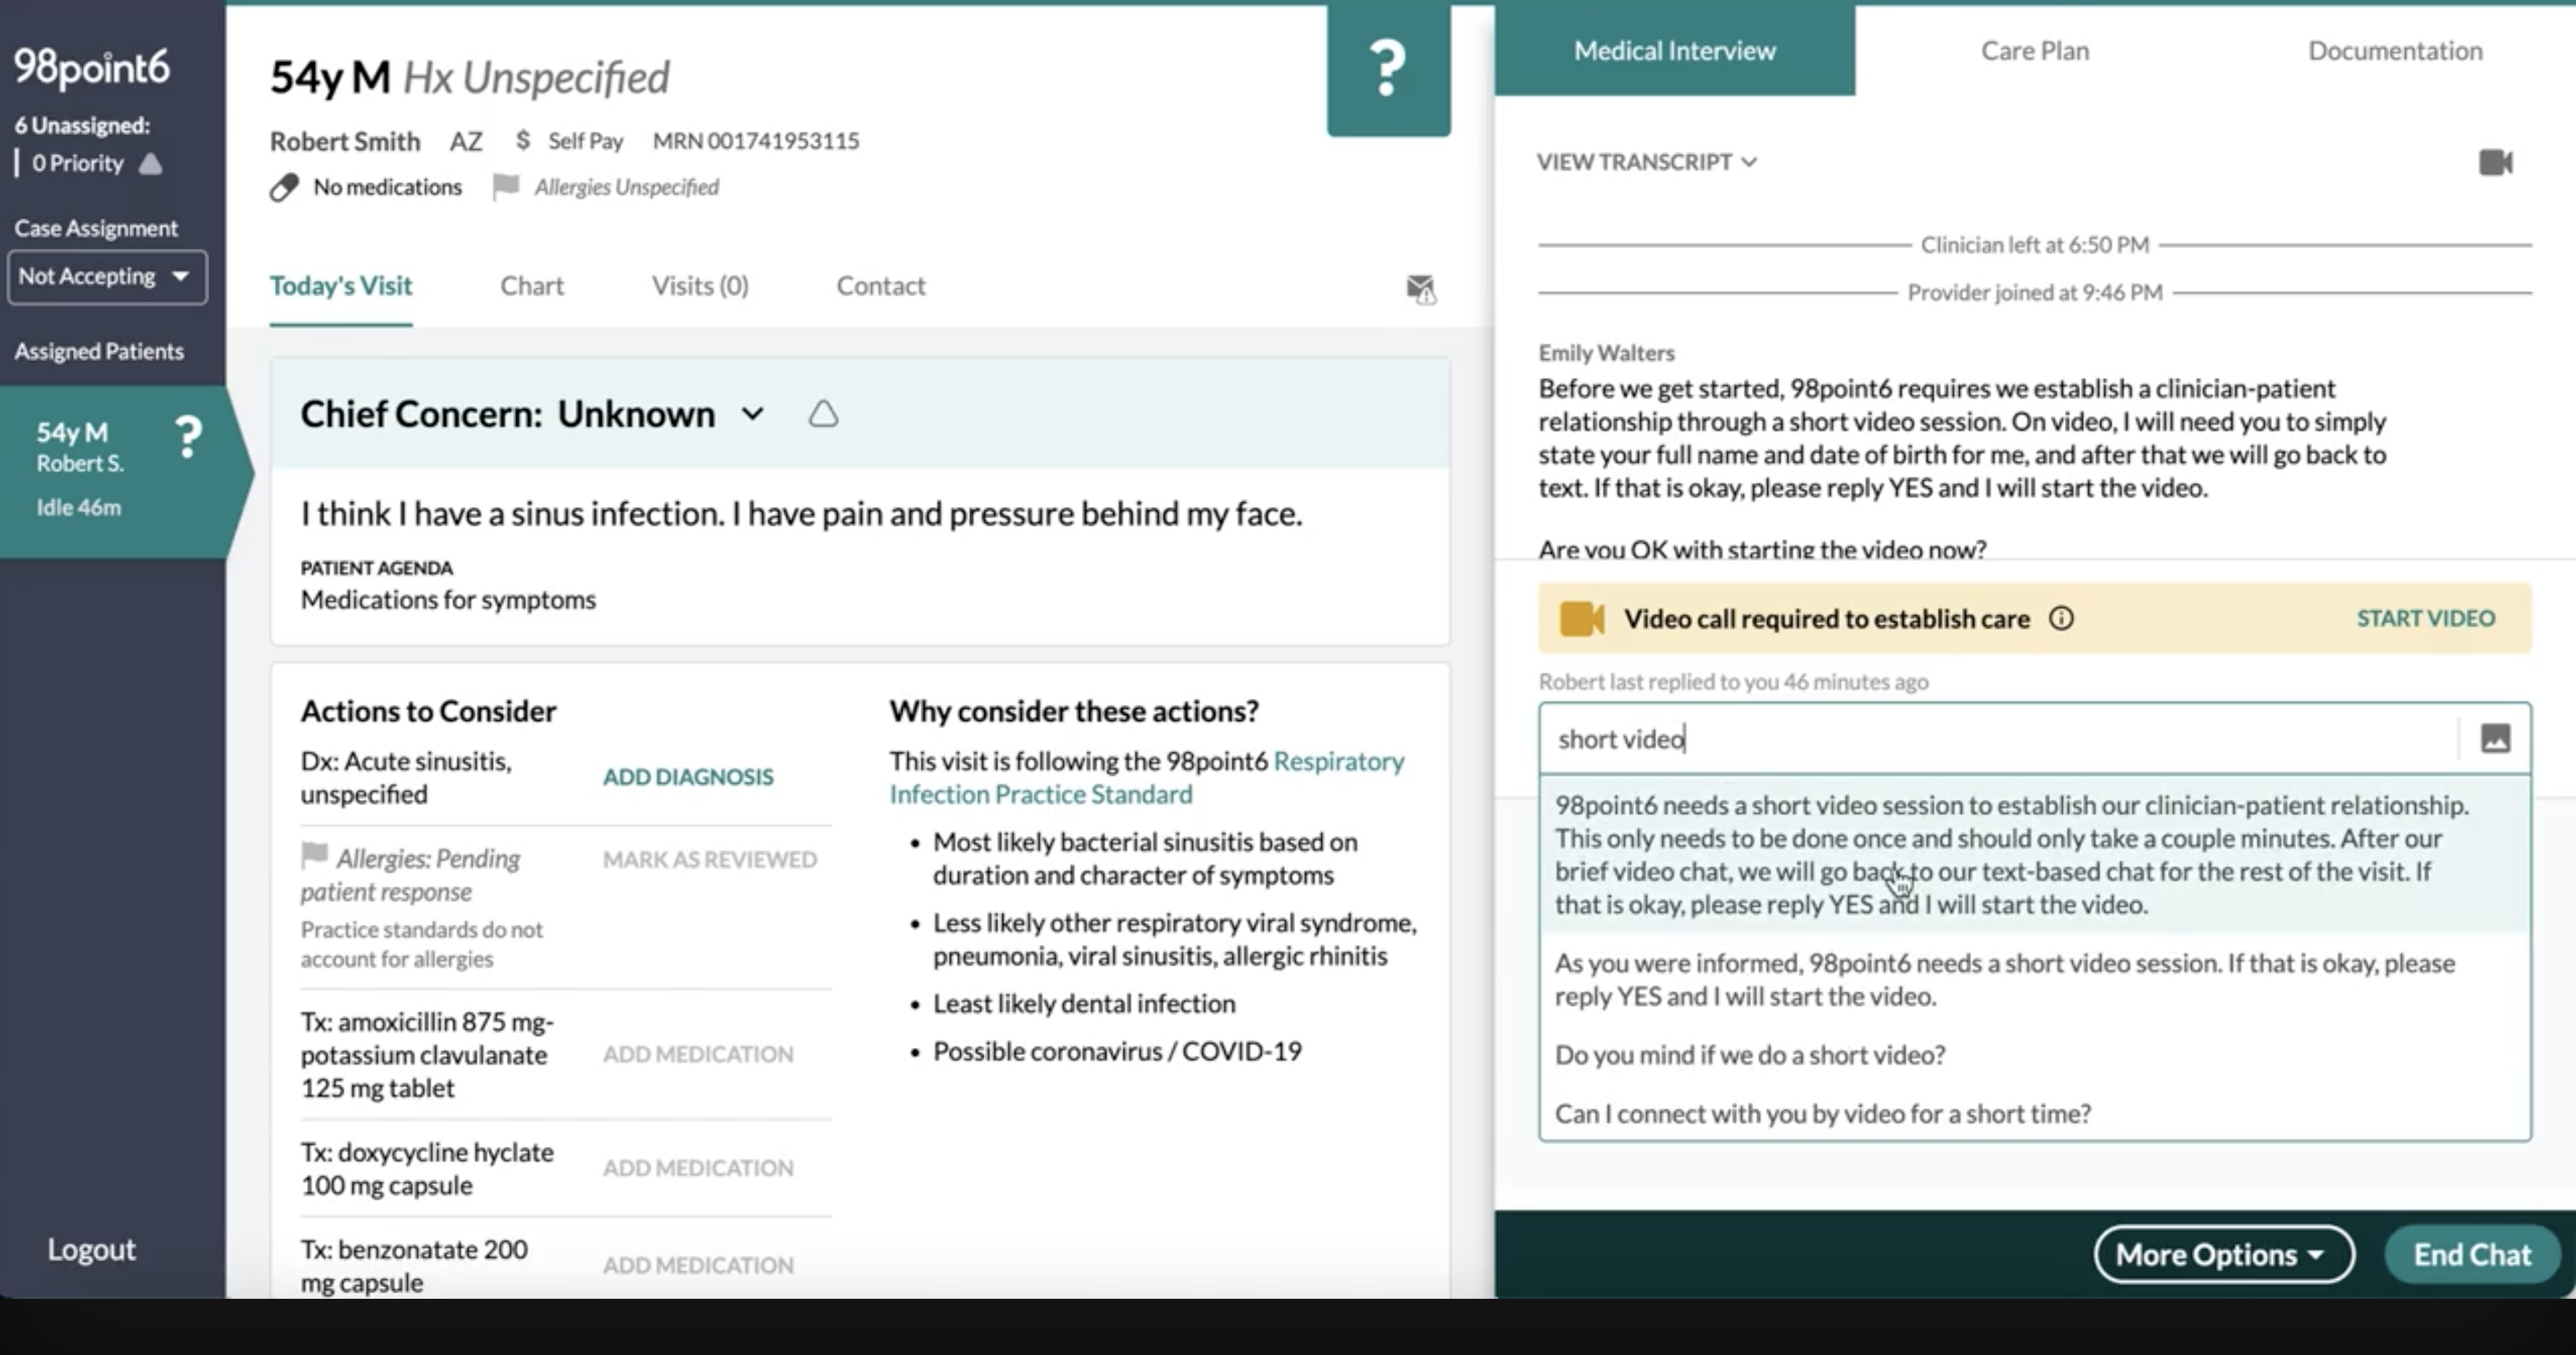
Task: Add medication amoxicillin 875 mg
Action: pyautogui.click(x=698, y=1054)
